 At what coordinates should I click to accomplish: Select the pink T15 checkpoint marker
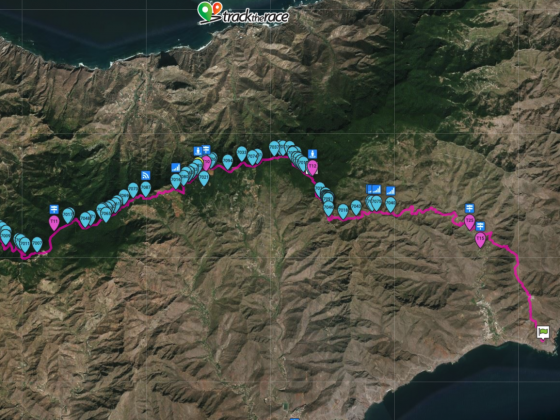(x=480, y=240)
